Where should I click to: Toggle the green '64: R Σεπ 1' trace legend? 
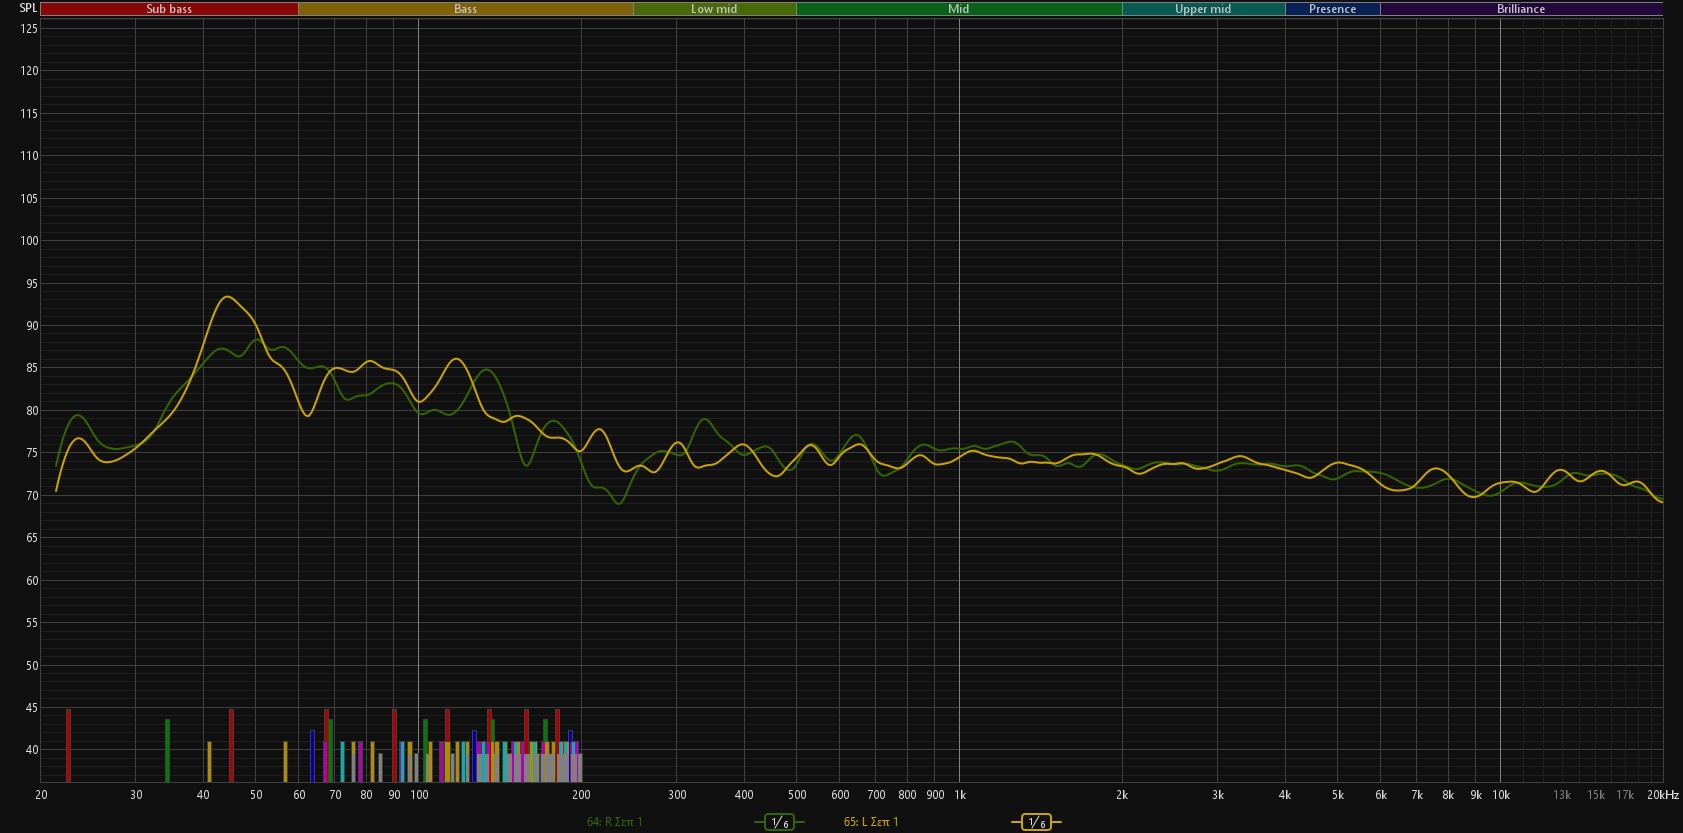614,822
